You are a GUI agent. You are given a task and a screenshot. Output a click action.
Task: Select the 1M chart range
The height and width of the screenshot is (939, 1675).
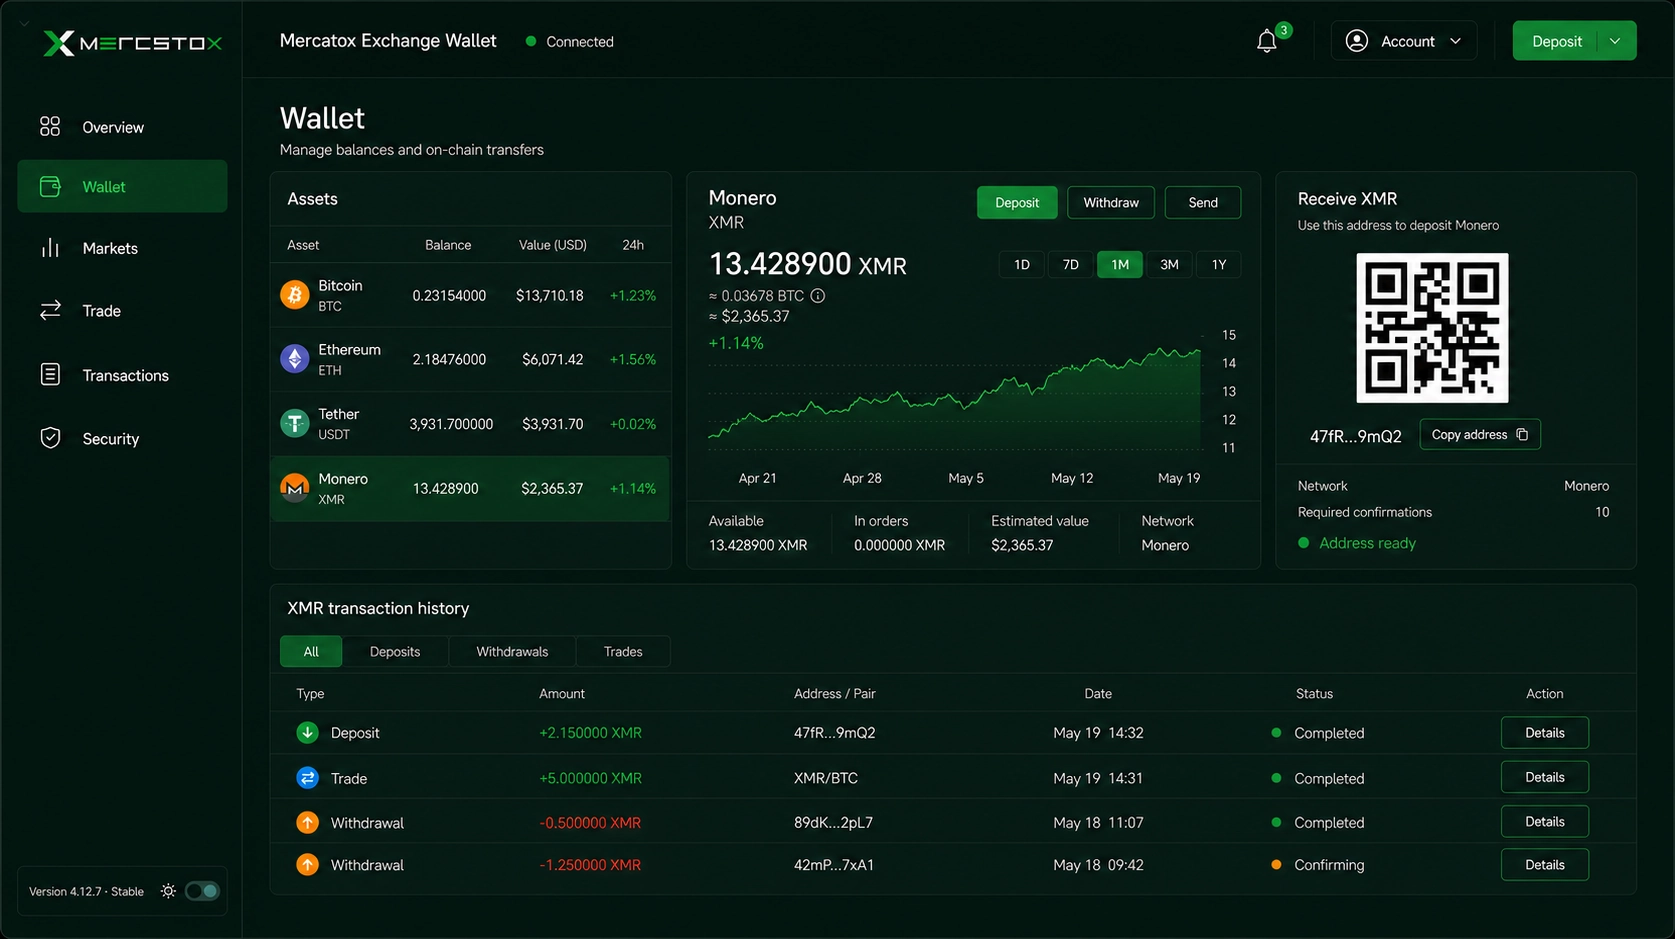(x=1120, y=264)
